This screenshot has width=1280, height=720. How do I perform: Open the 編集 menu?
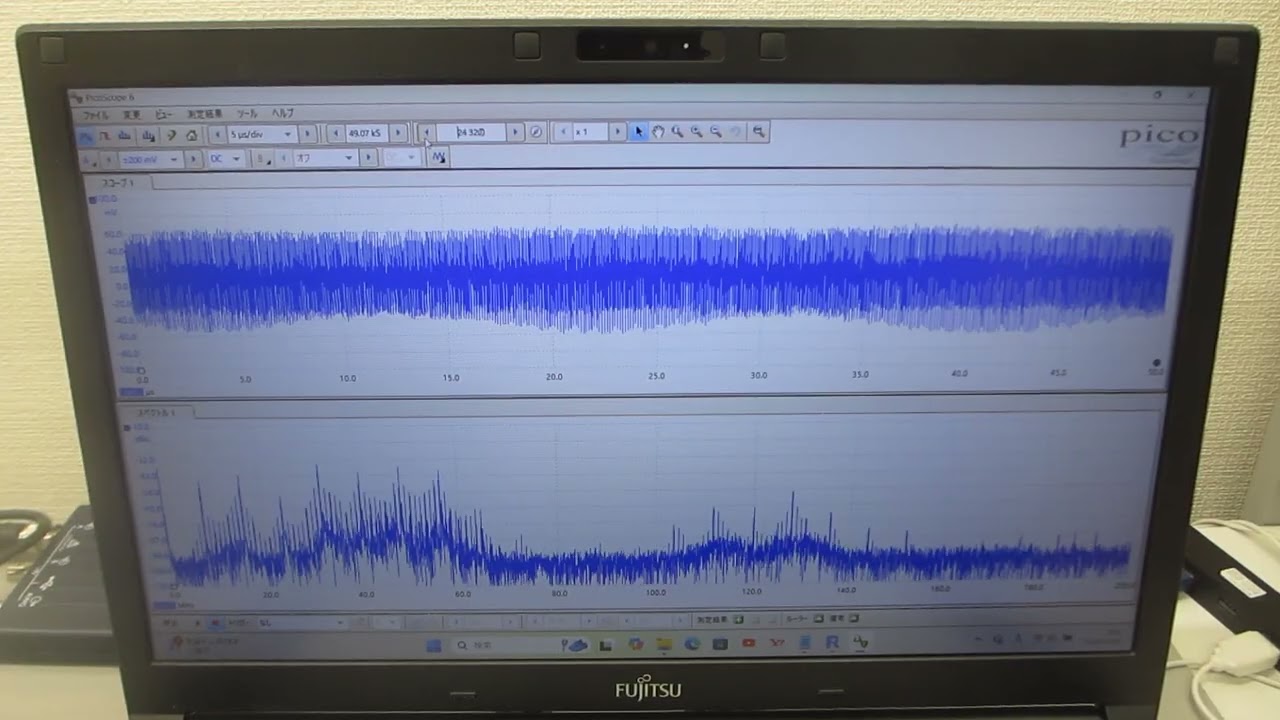click(132, 115)
